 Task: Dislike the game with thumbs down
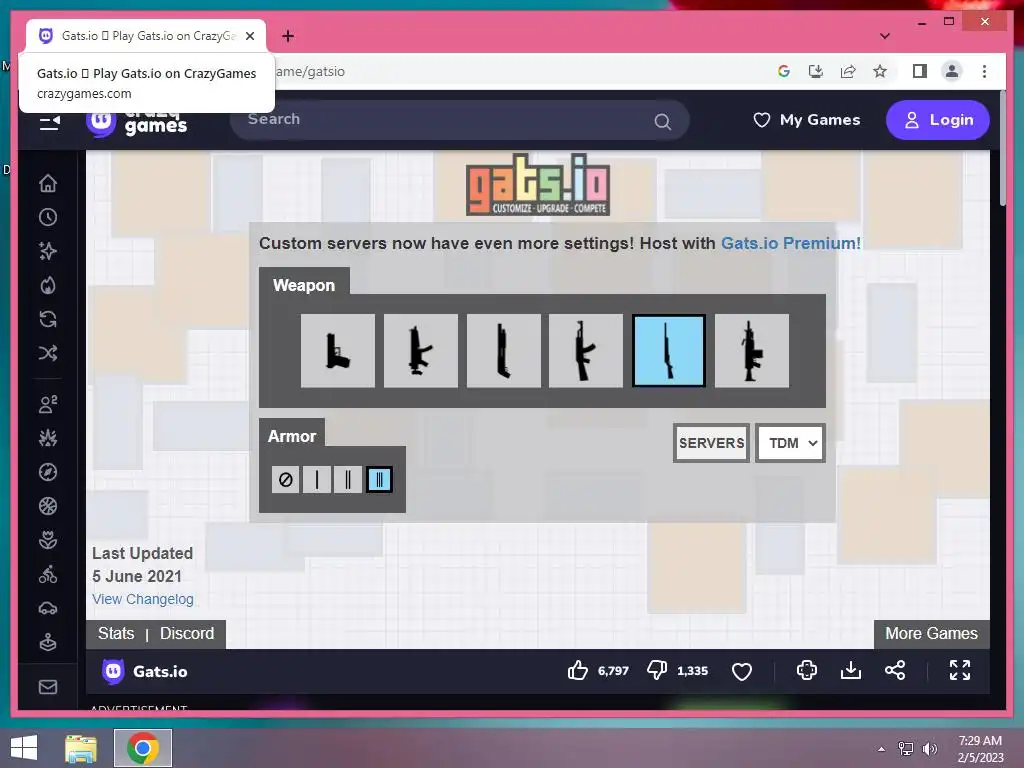657,671
